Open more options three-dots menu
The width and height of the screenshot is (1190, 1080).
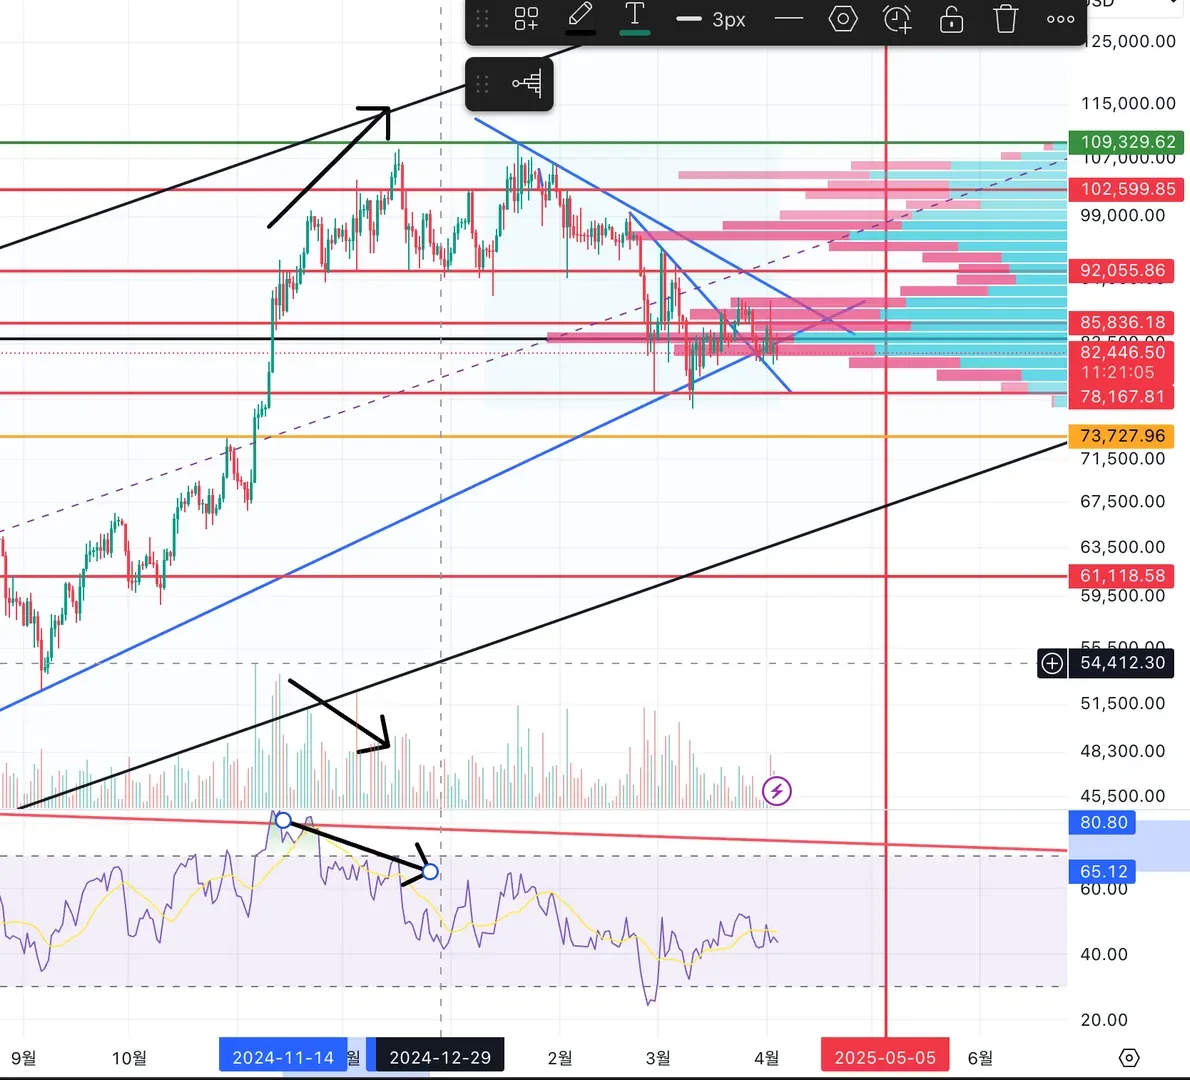pos(1060,19)
